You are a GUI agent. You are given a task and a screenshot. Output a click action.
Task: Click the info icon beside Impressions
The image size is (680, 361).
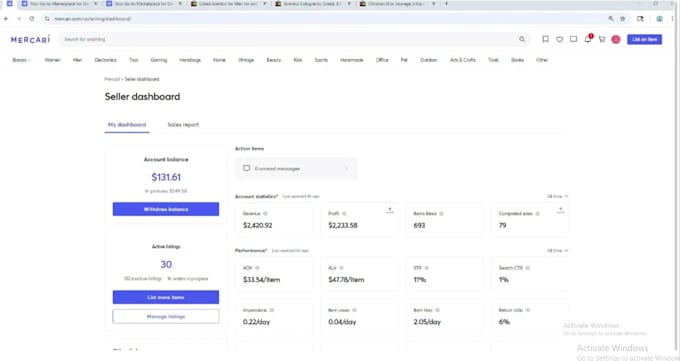pos(271,310)
